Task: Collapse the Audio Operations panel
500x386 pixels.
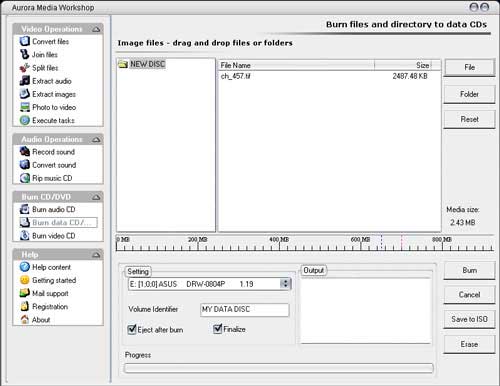Action: [x=96, y=140]
